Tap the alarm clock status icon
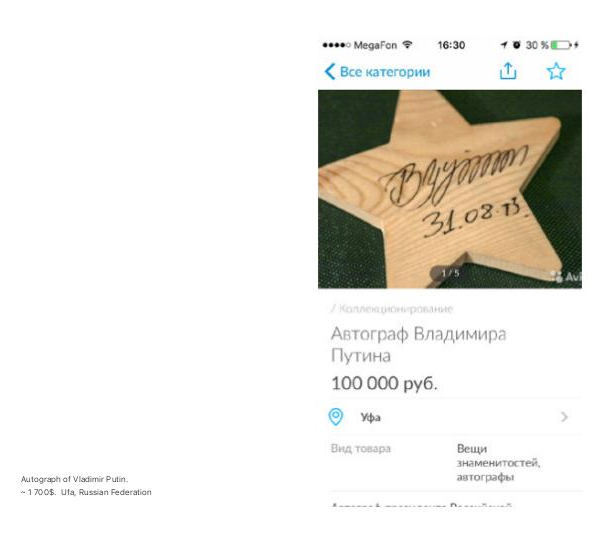 pyautogui.click(x=517, y=45)
